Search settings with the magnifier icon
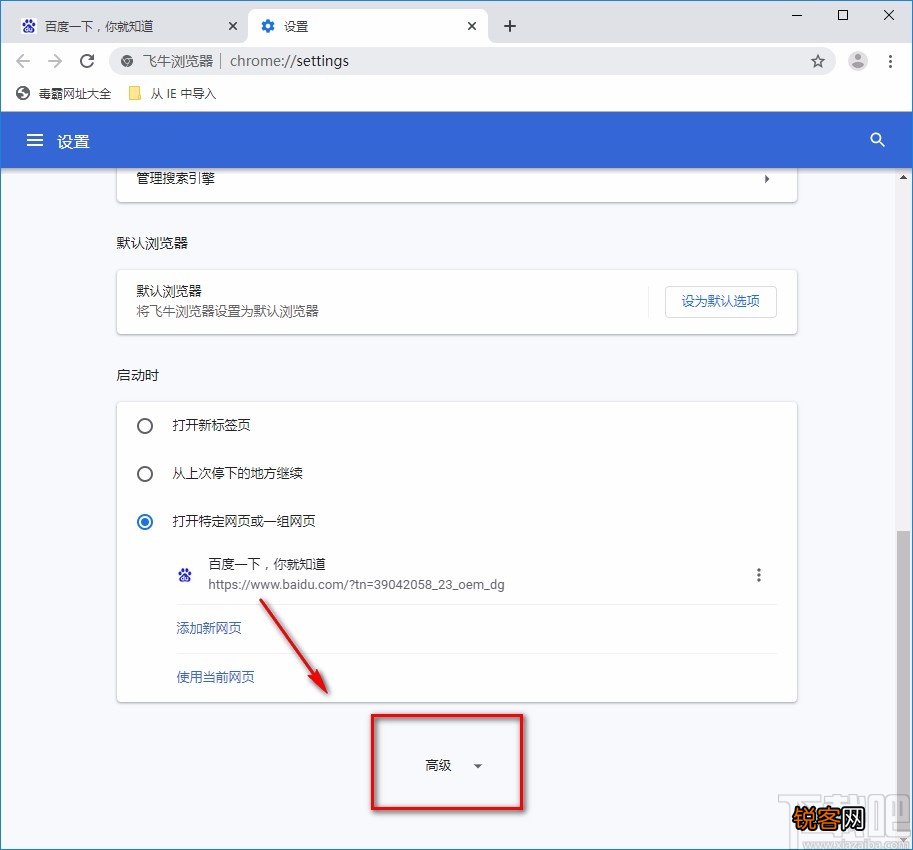Screen dimensions: 913x850 (x=877, y=140)
